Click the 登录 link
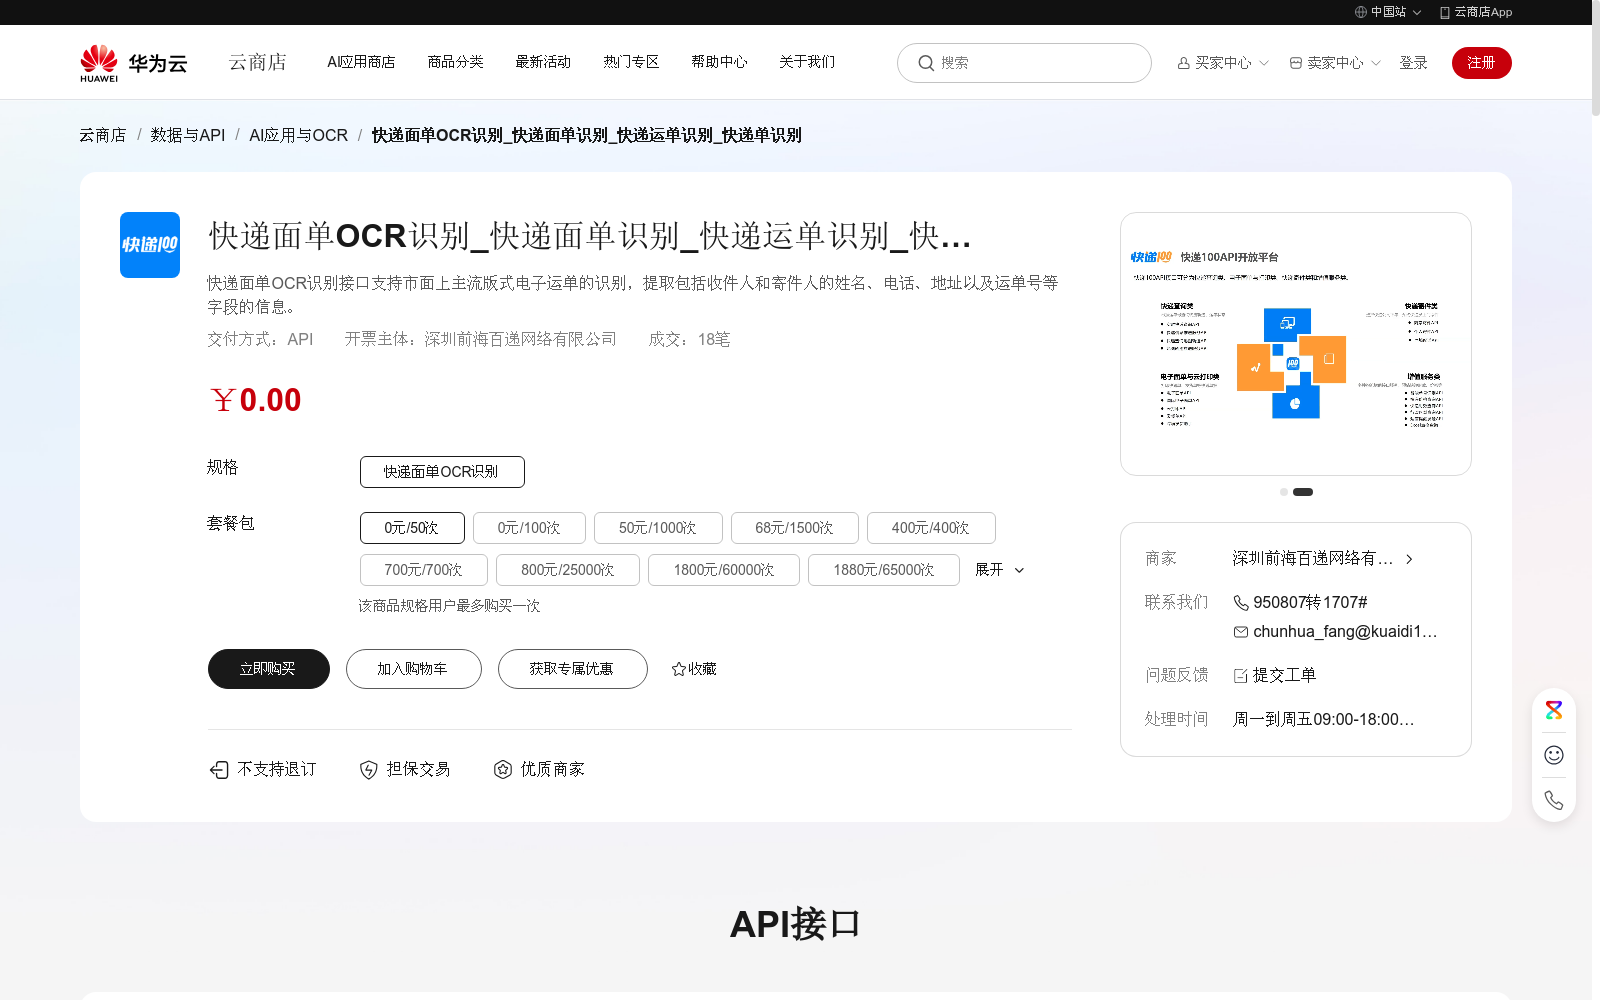Viewport: 1600px width, 1000px height. (x=1413, y=63)
